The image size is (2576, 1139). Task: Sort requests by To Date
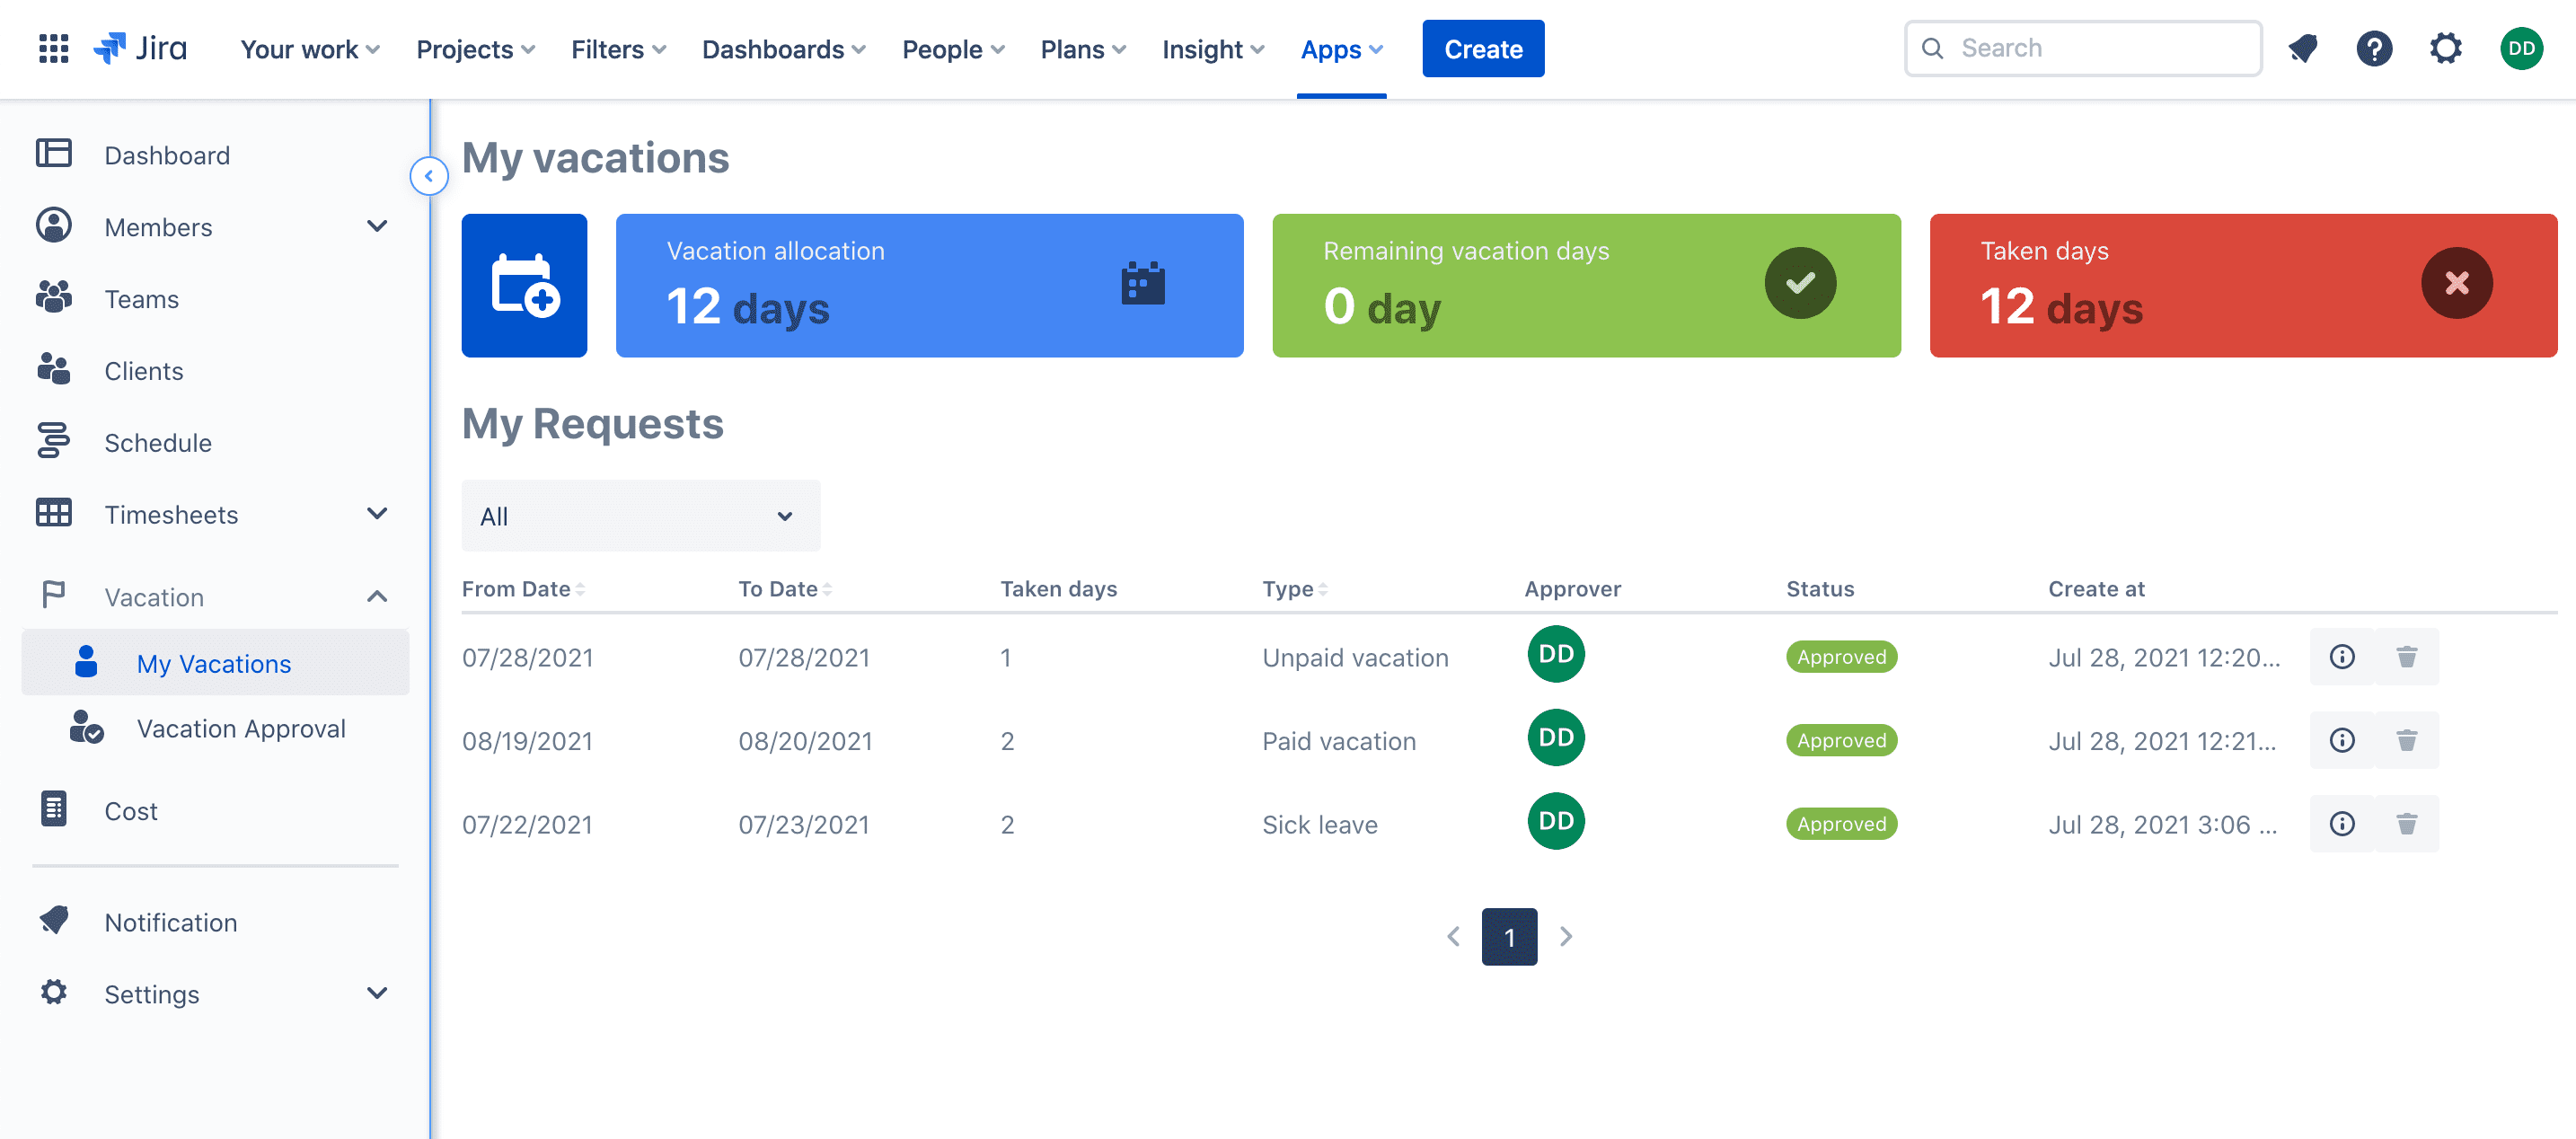[x=785, y=589]
